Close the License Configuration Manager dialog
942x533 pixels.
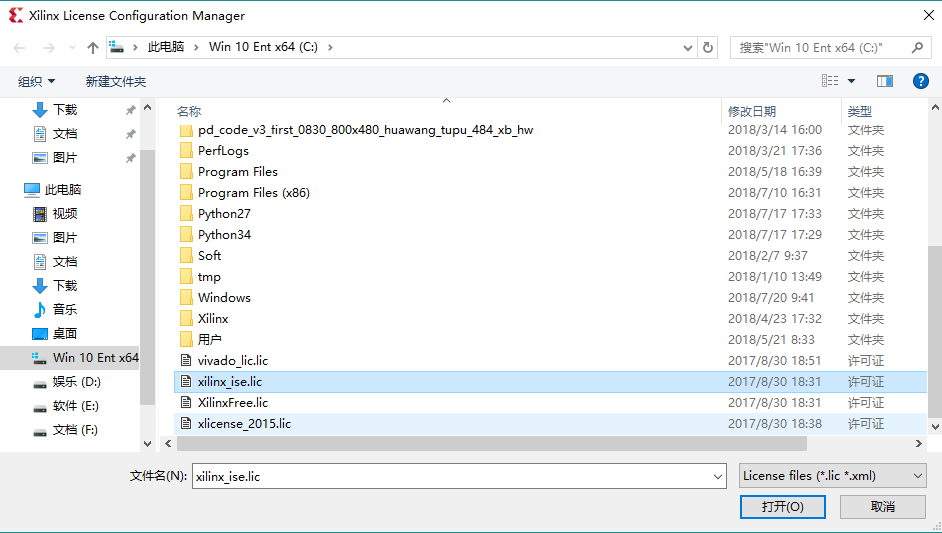click(928, 16)
